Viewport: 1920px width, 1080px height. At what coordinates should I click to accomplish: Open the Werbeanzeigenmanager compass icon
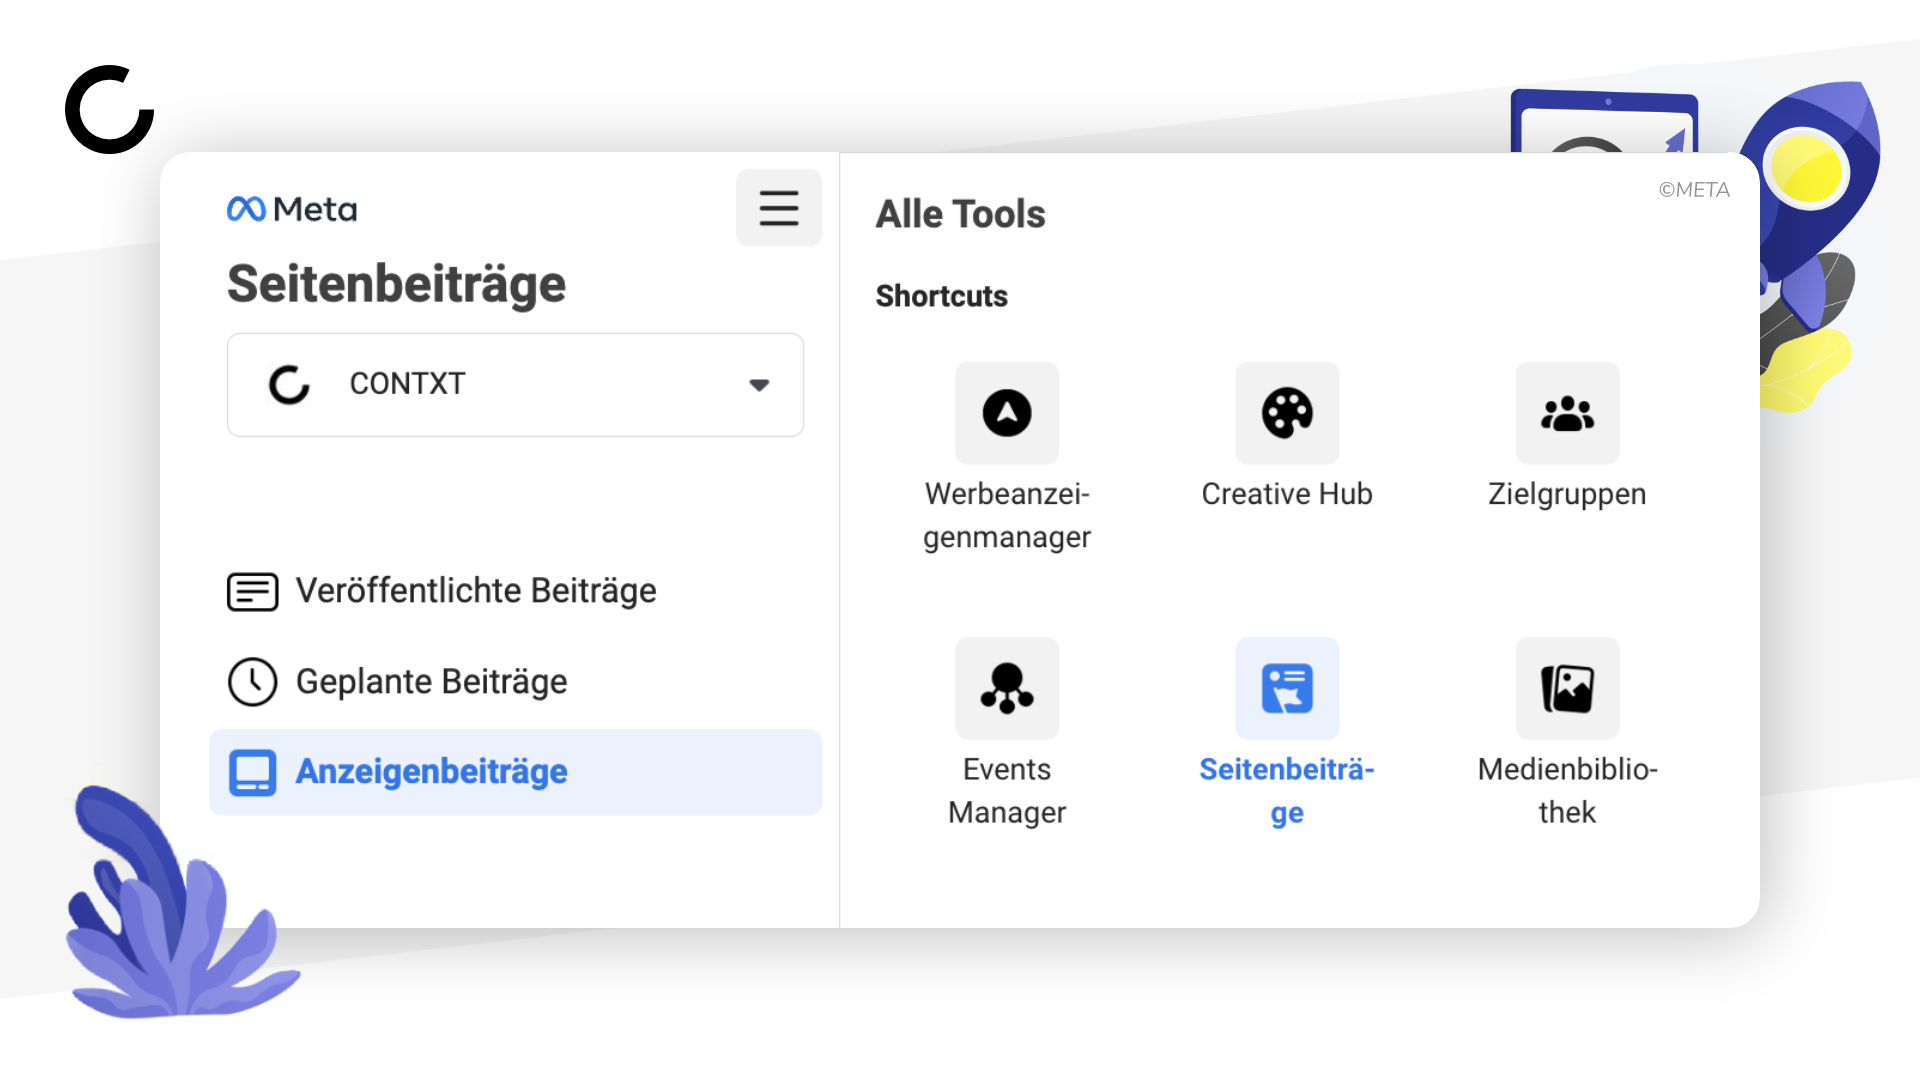pos(1007,413)
